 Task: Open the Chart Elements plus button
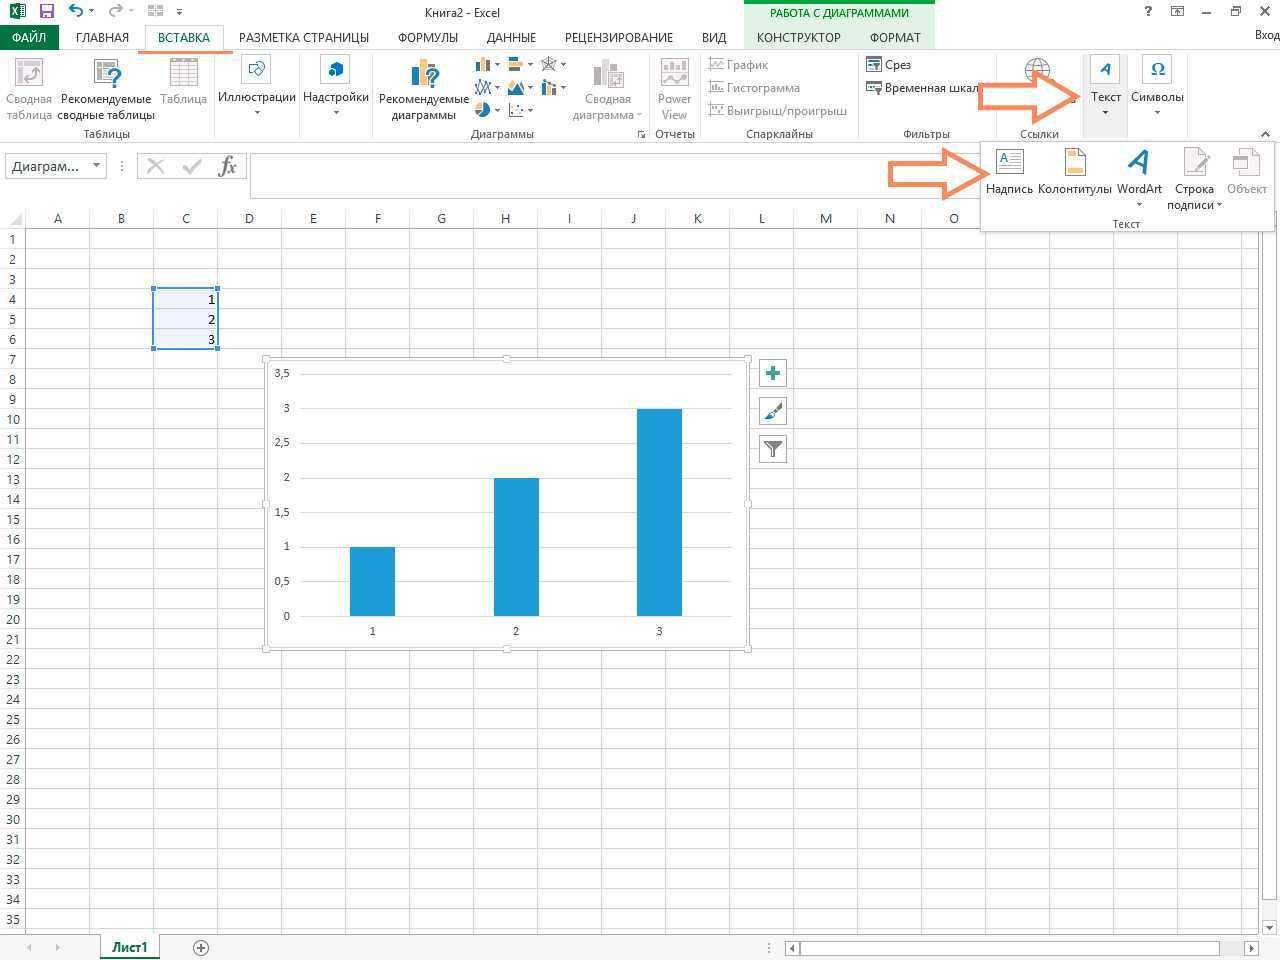click(x=772, y=373)
